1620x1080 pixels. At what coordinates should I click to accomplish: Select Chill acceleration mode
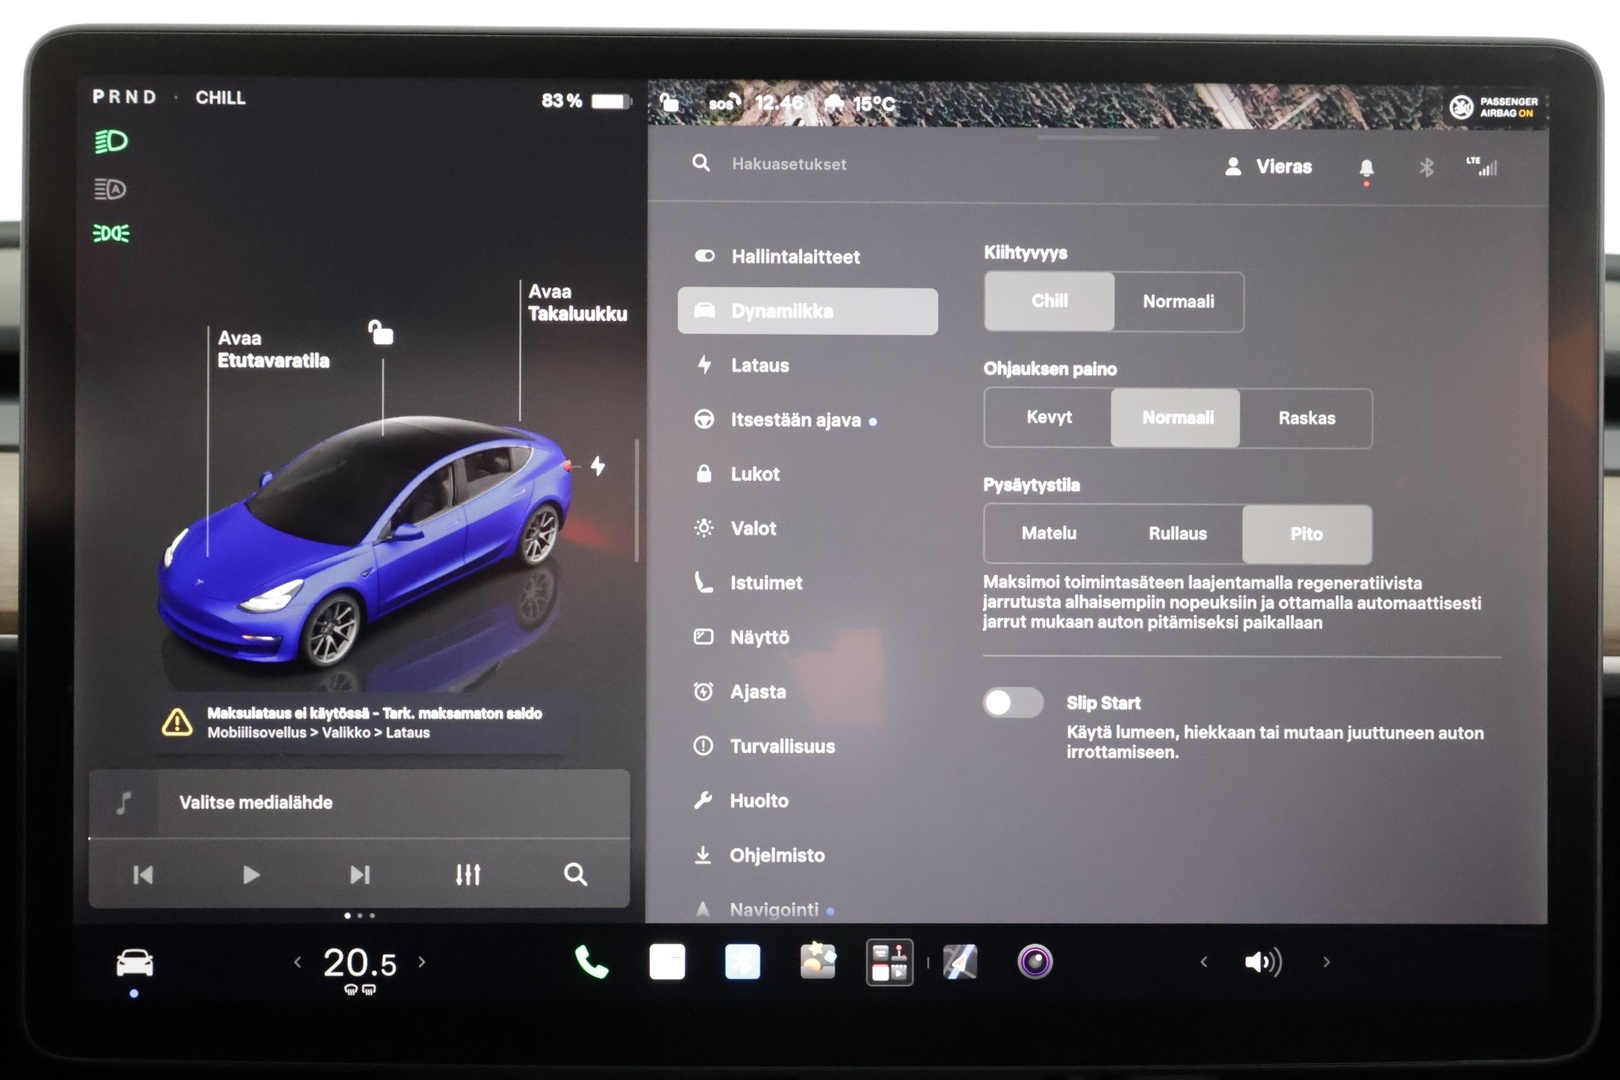tap(1049, 301)
